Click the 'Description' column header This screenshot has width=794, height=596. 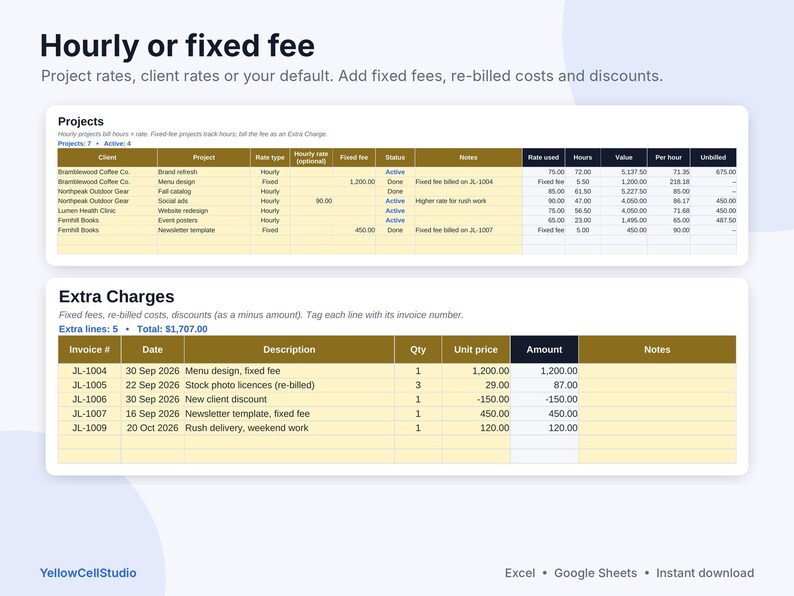(289, 349)
